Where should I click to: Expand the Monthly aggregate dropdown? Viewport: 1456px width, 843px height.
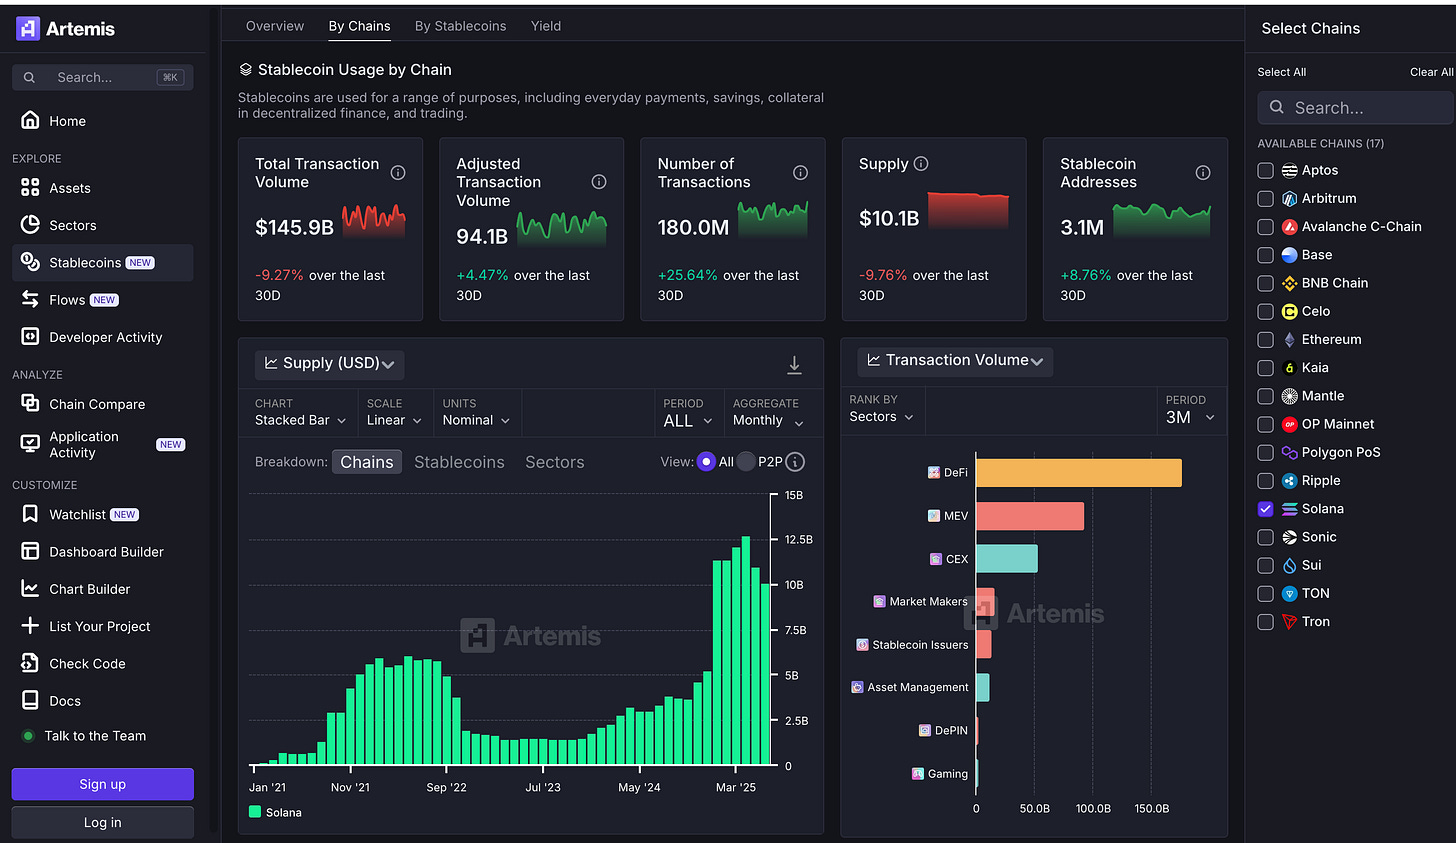point(768,421)
